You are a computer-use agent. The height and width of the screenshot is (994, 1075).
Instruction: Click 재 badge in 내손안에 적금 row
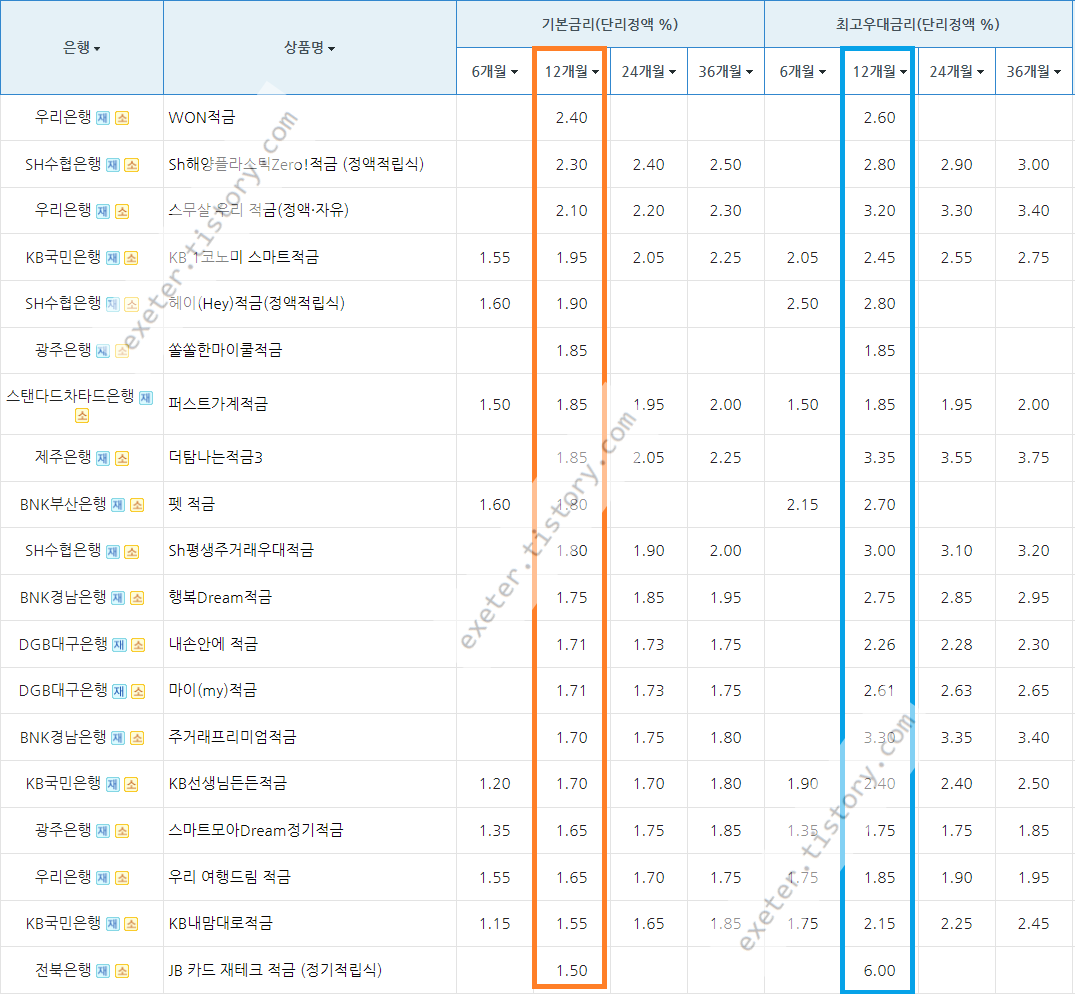119,645
